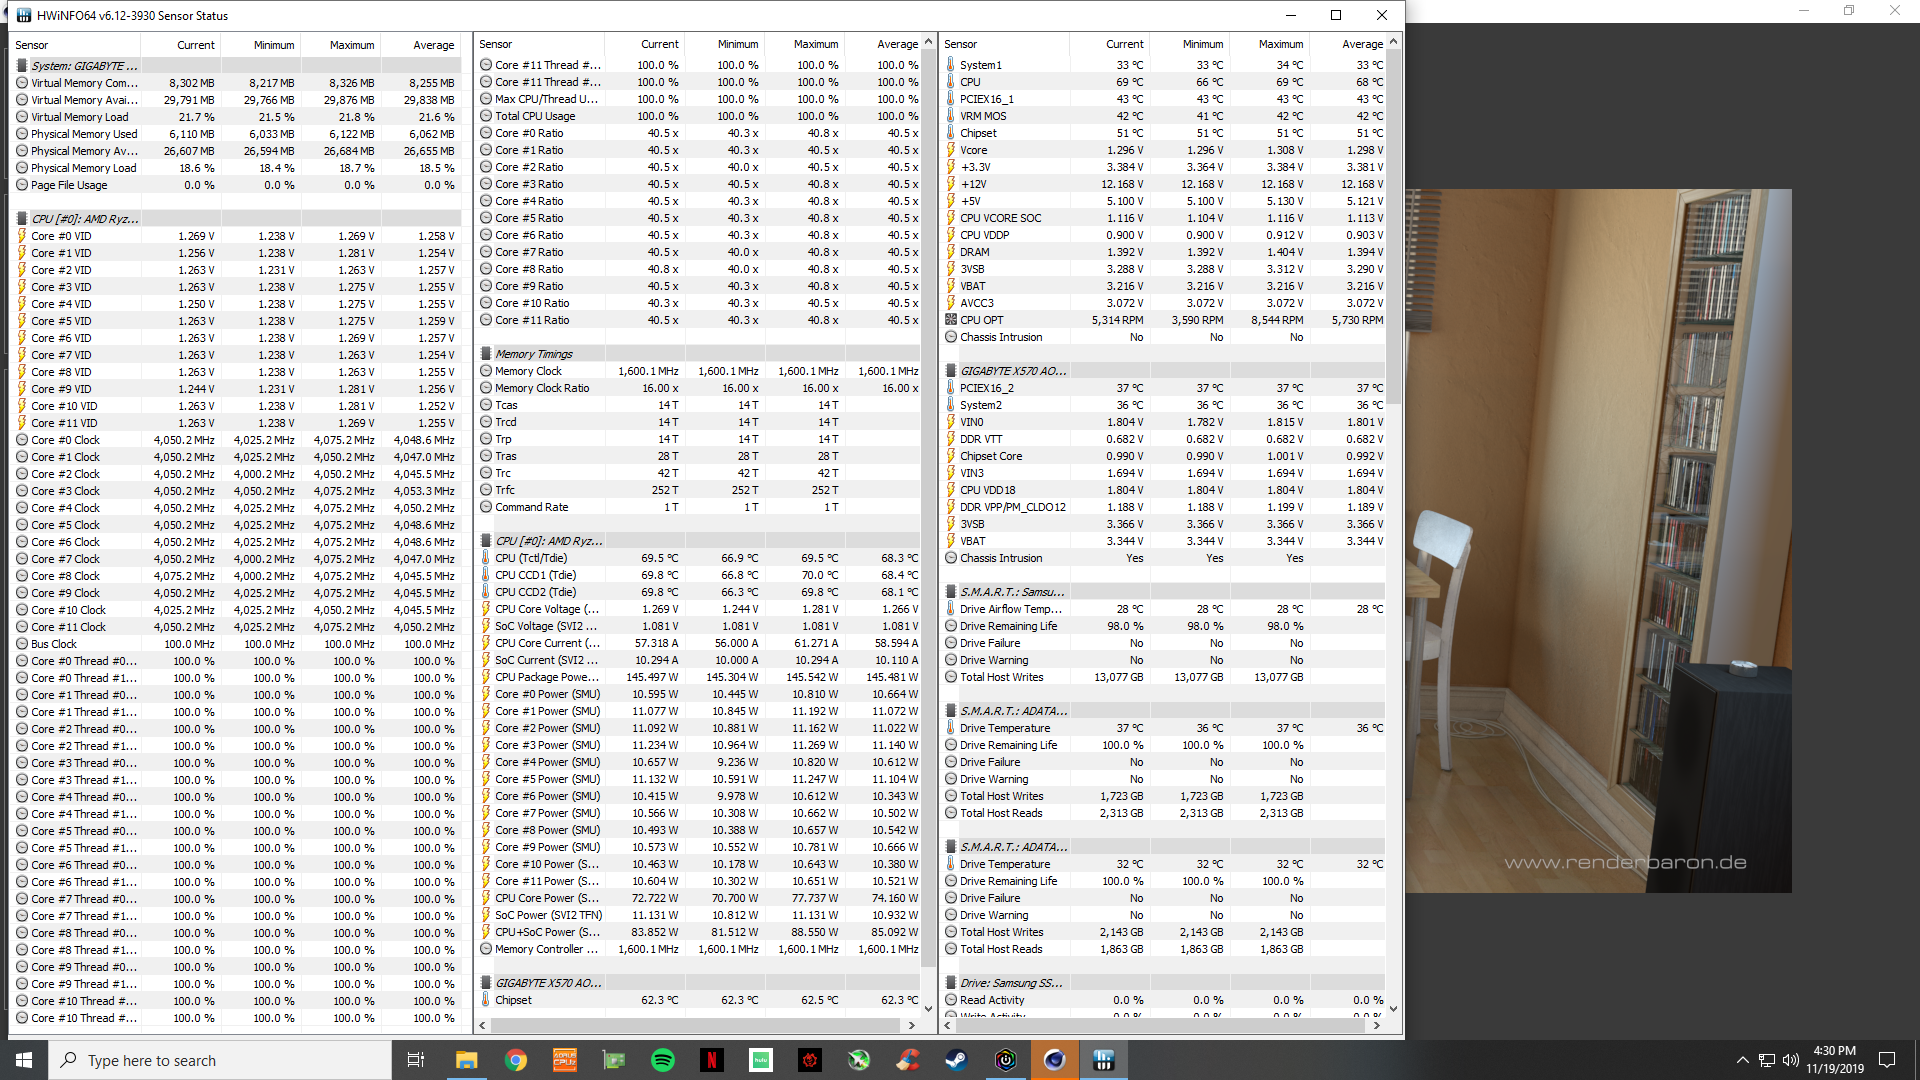Select the 'Read Activity' drive row

click(x=1164, y=1000)
